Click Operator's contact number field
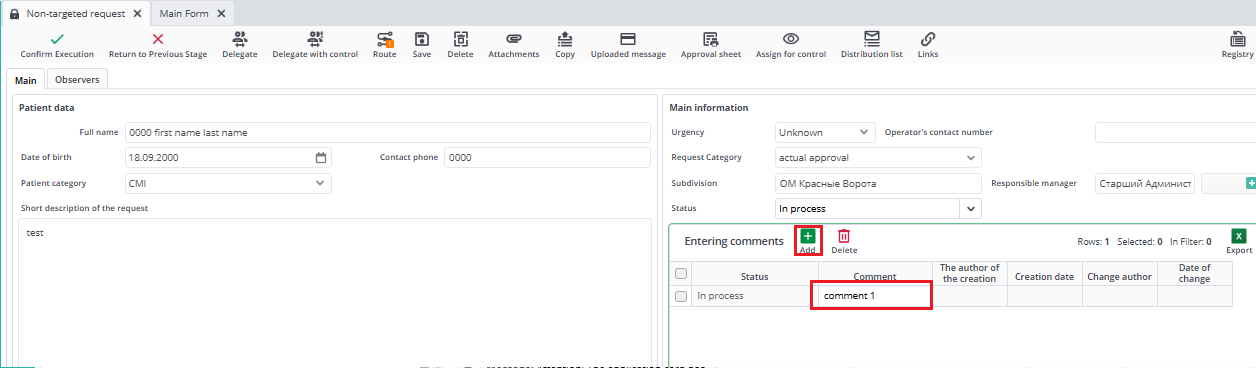 click(1175, 132)
